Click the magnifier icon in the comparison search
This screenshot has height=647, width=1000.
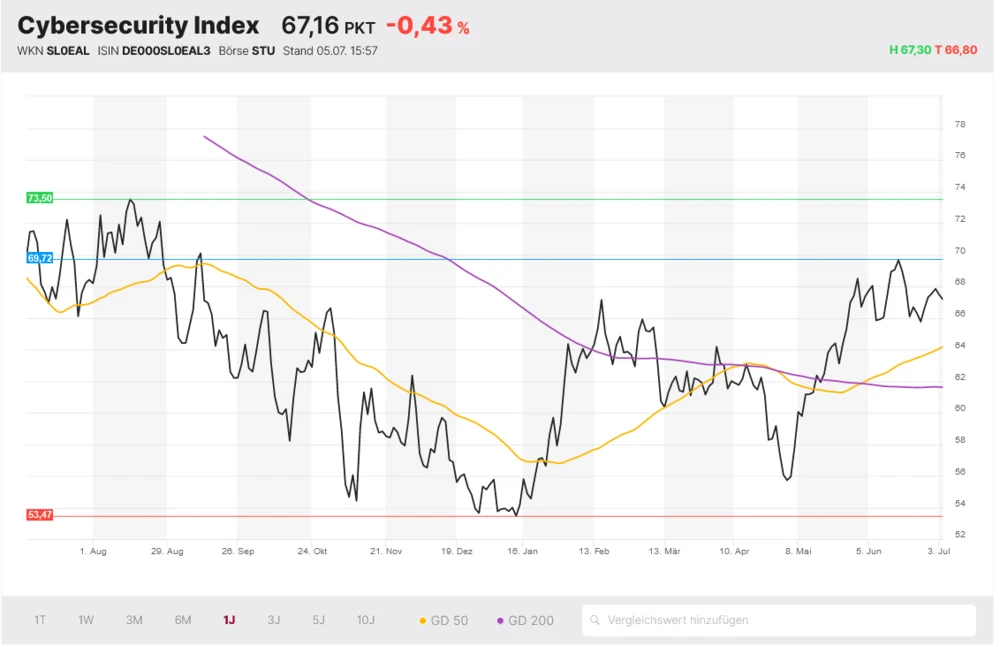point(595,620)
